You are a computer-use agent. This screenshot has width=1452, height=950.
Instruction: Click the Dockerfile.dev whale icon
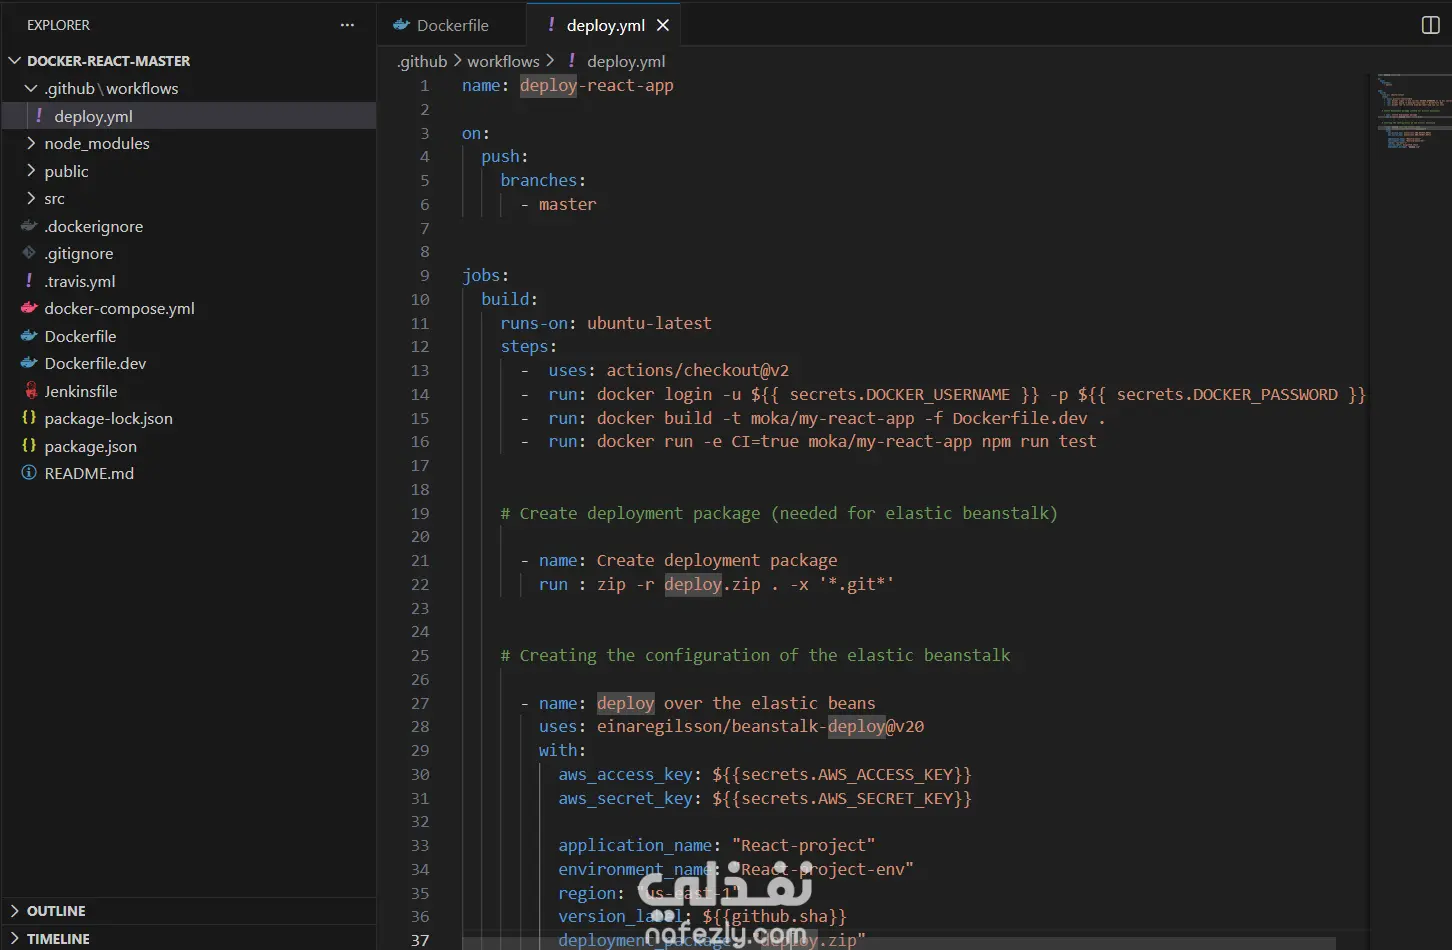[x=29, y=363]
